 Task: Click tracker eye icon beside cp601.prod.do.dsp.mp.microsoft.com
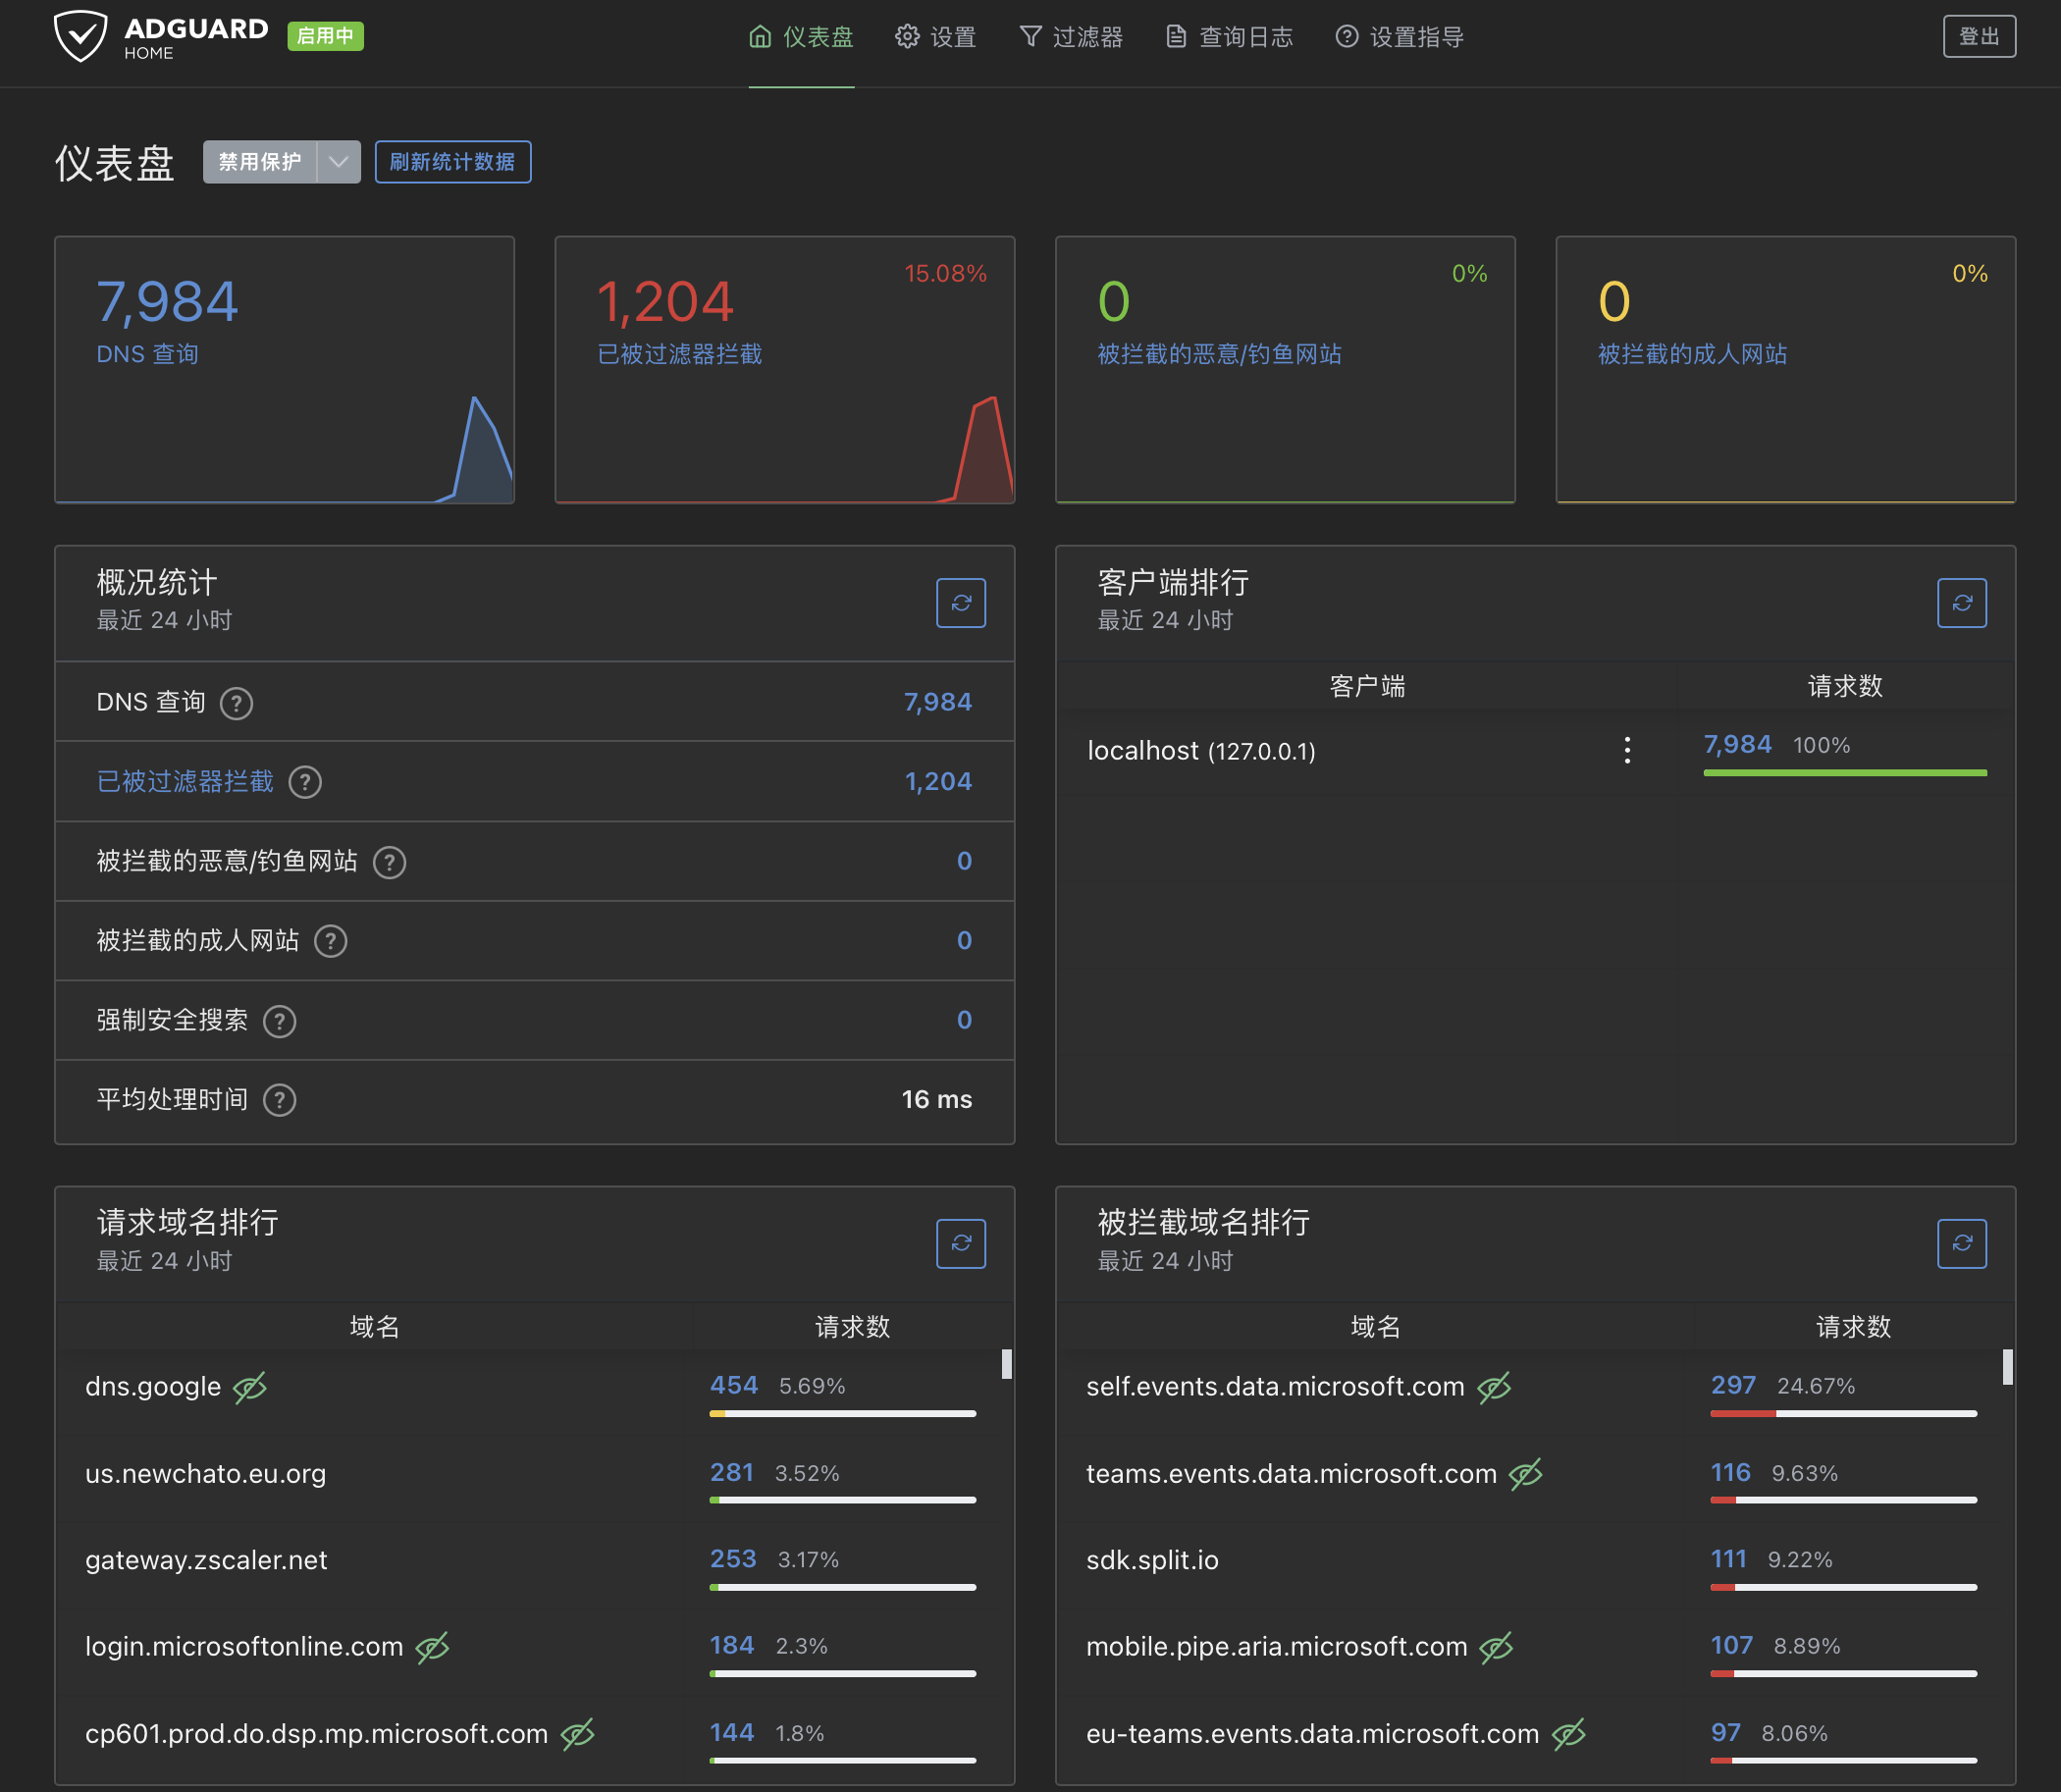pyautogui.click(x=577, y=1734)
